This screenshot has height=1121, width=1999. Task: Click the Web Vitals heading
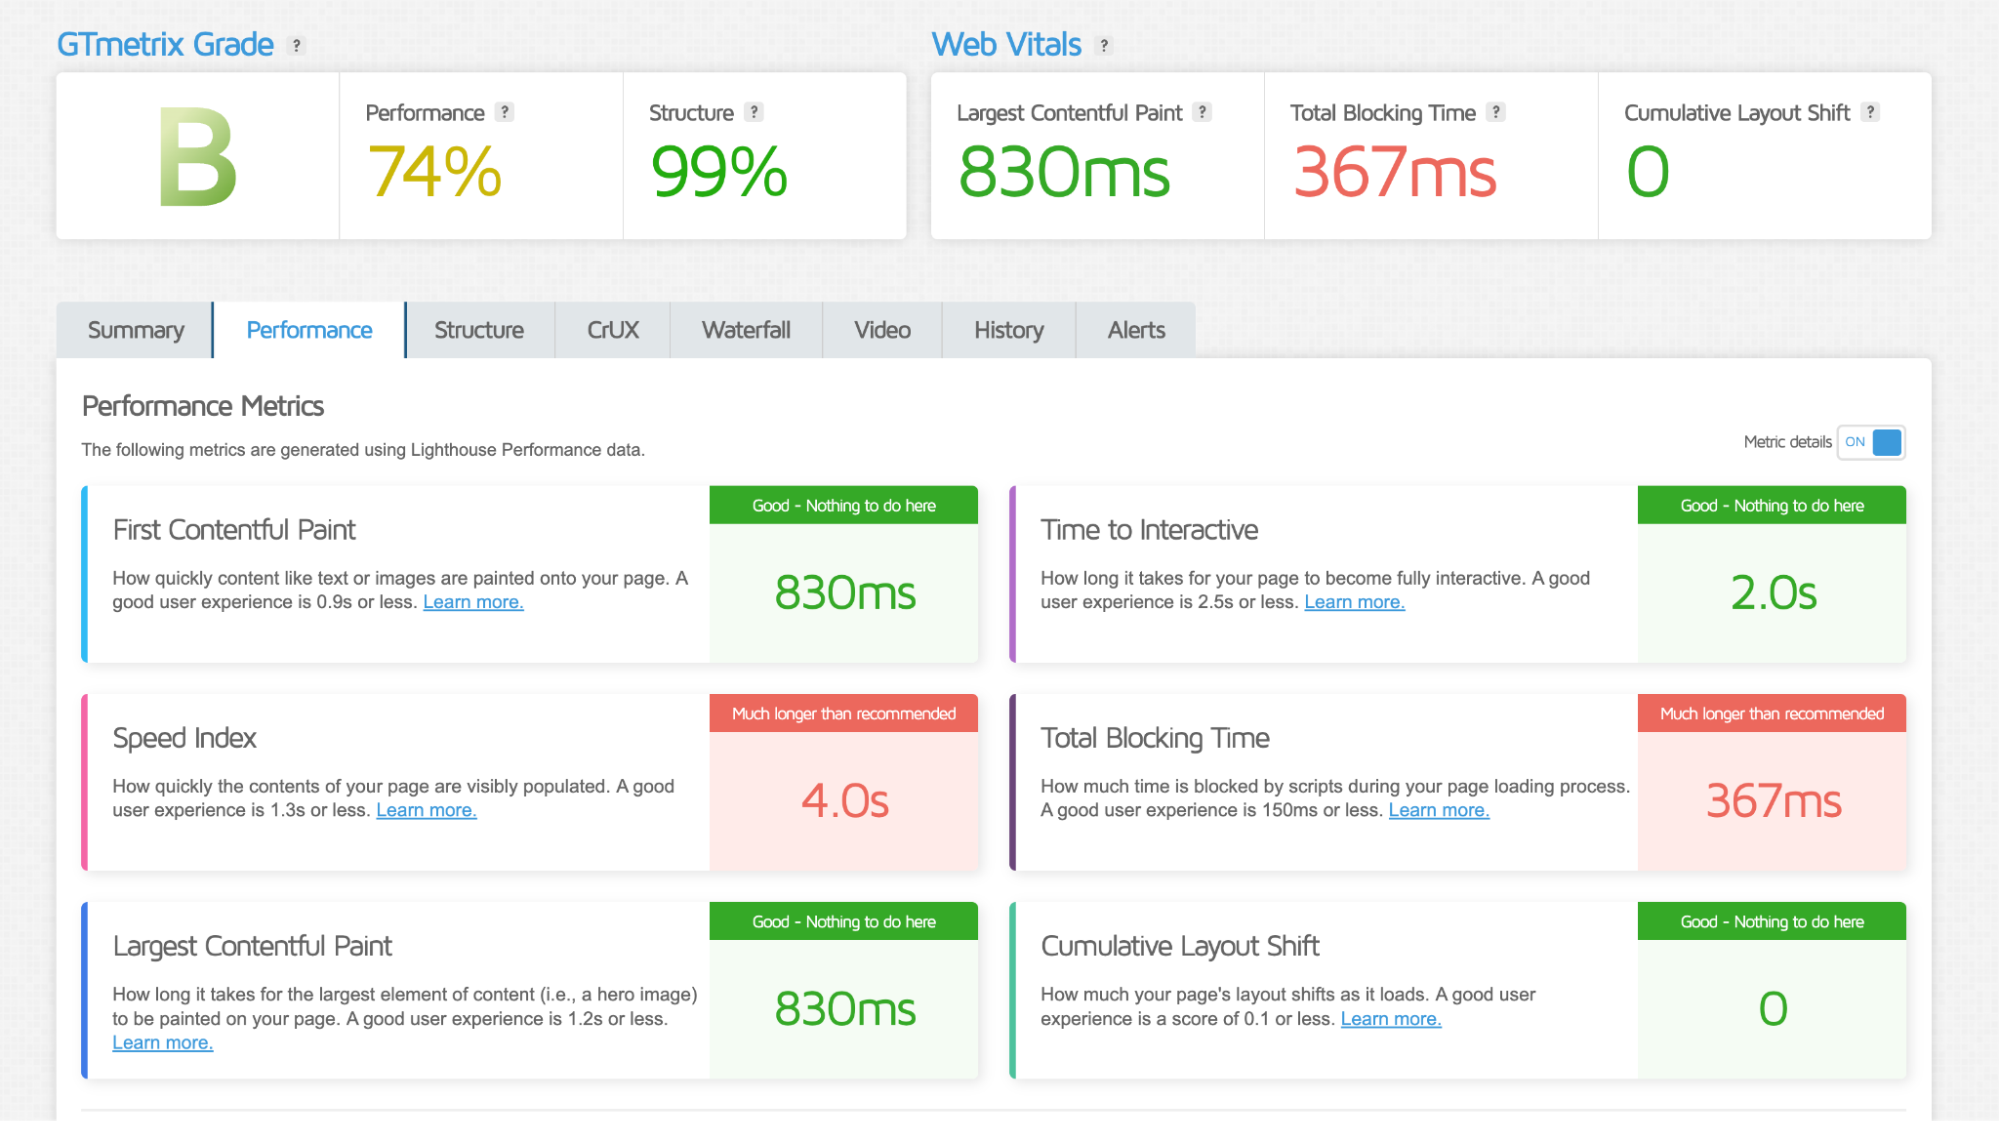(1006, 44)
